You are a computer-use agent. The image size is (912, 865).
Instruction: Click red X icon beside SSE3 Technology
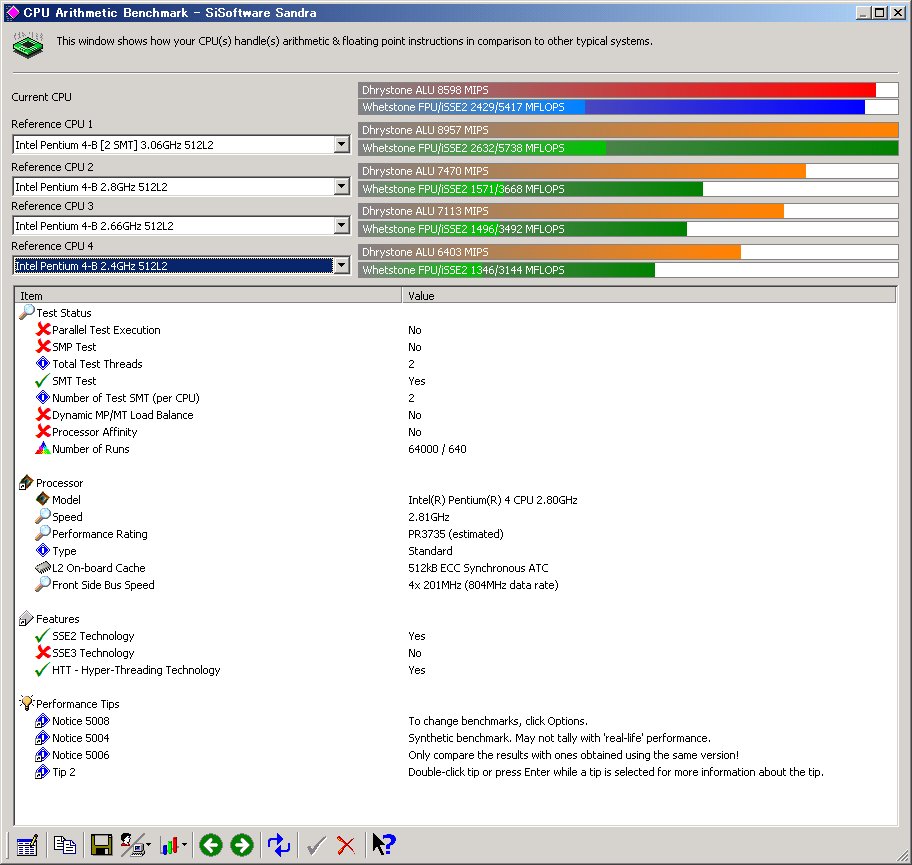[x=43, y=652]
